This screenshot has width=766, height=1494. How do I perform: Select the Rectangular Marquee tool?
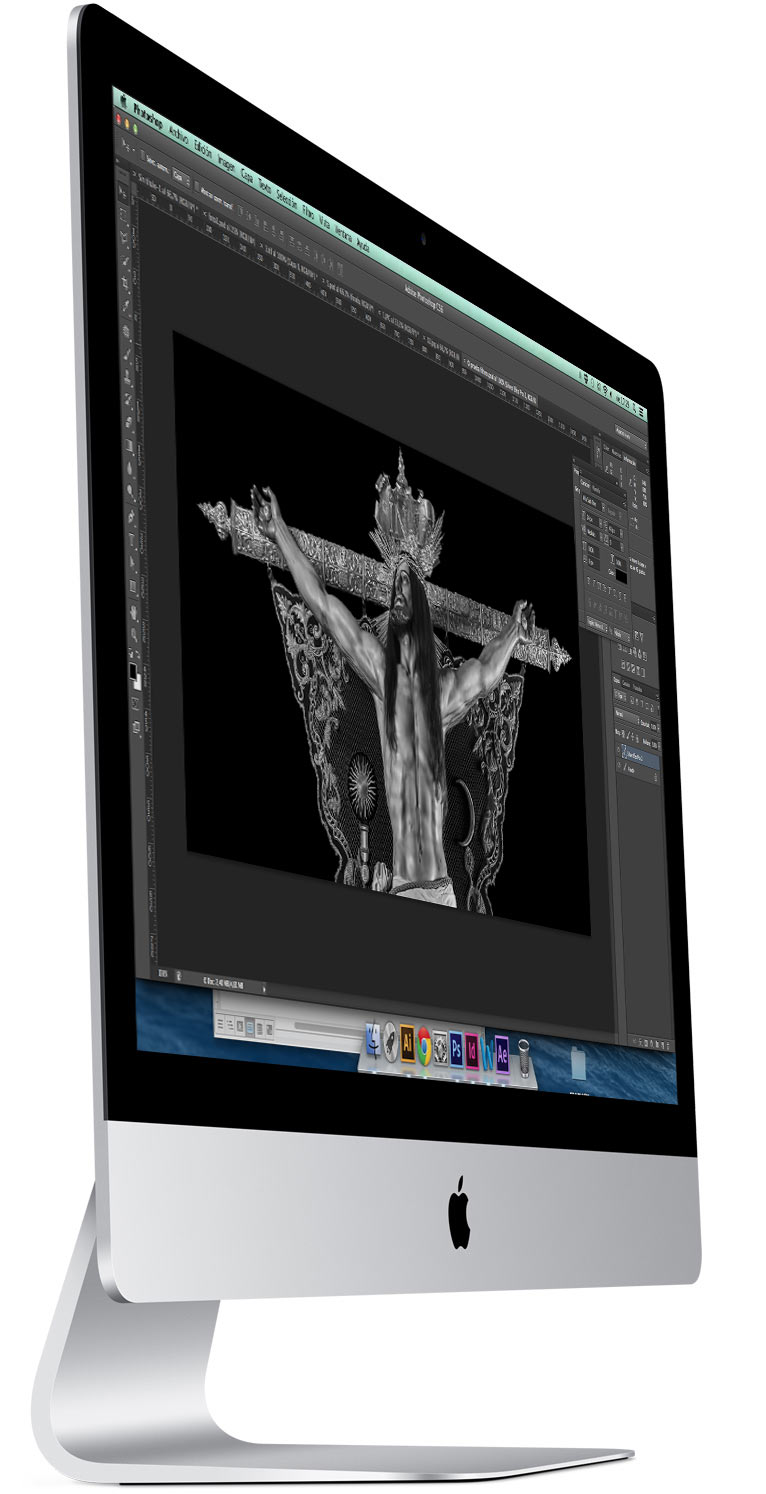tap(124, 215)
